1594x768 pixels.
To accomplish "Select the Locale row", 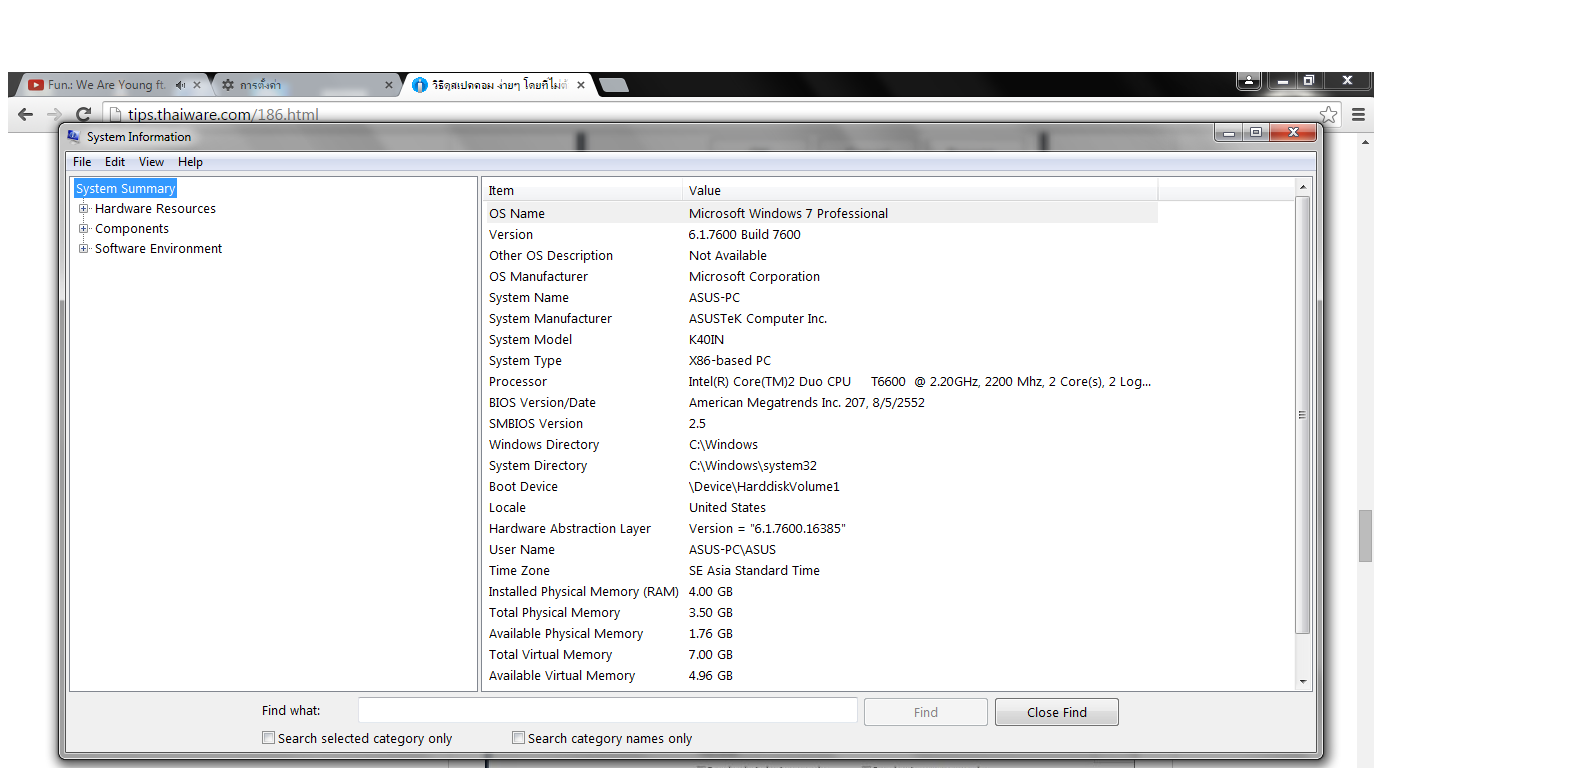I will tap(820, 507).
